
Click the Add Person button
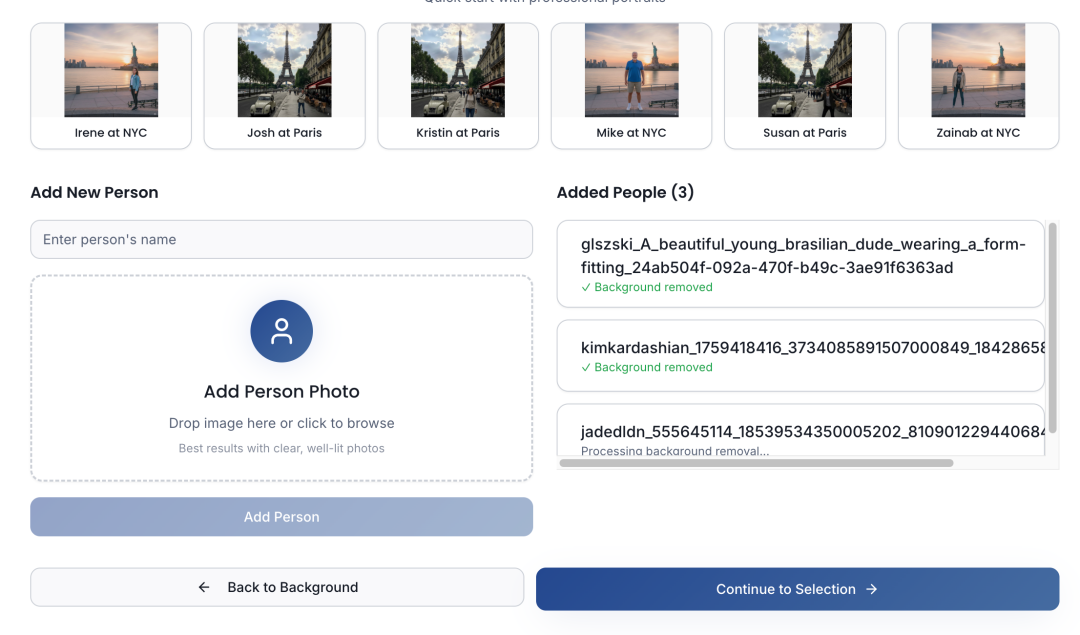pyautogui.click(x=281, y=517)
